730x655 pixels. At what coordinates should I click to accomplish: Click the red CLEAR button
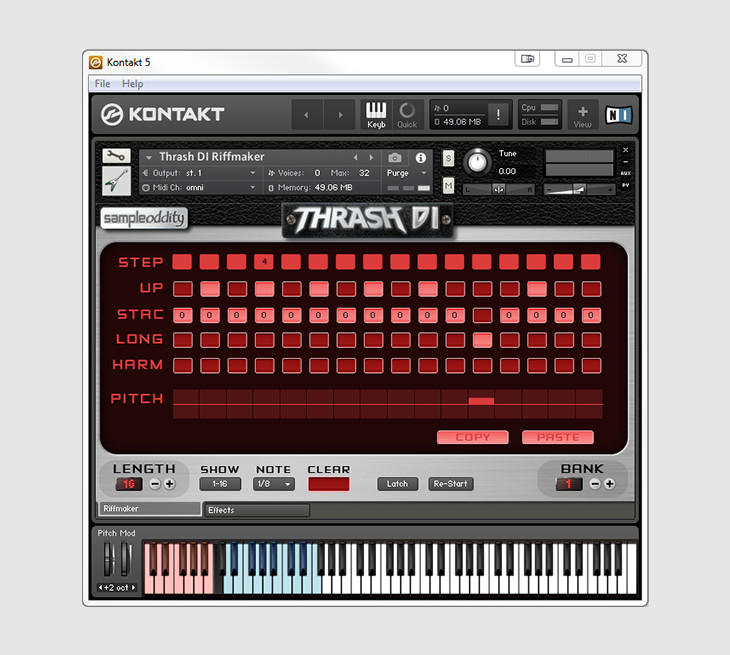329,484
